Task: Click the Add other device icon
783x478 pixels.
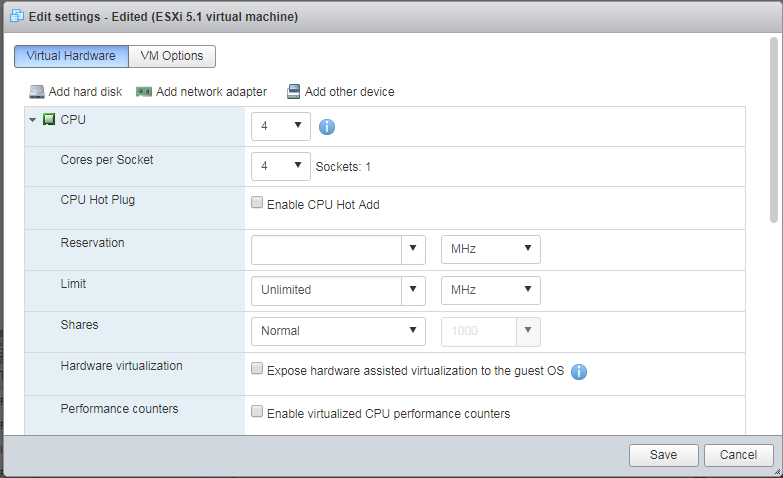Action: [294, 92]
